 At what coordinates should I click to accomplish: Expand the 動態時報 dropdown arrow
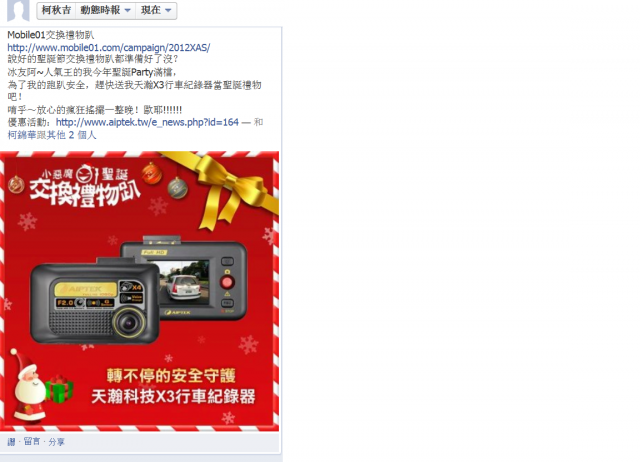click(127, 11)
